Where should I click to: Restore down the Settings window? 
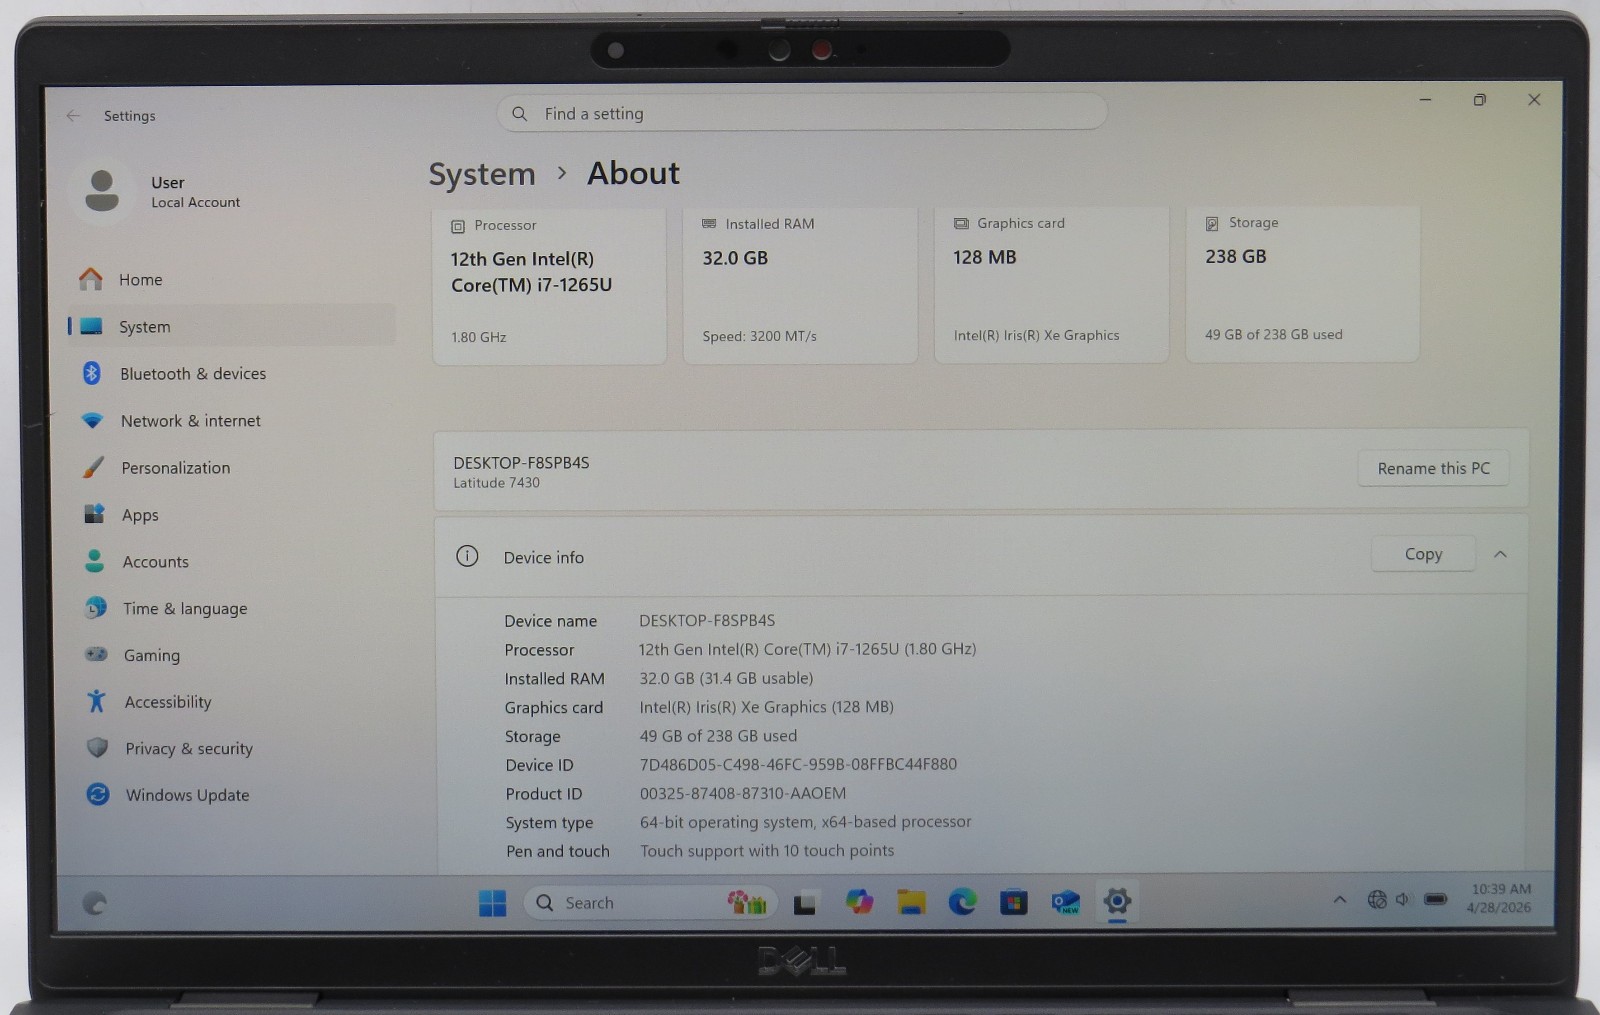coord(1480,100)
